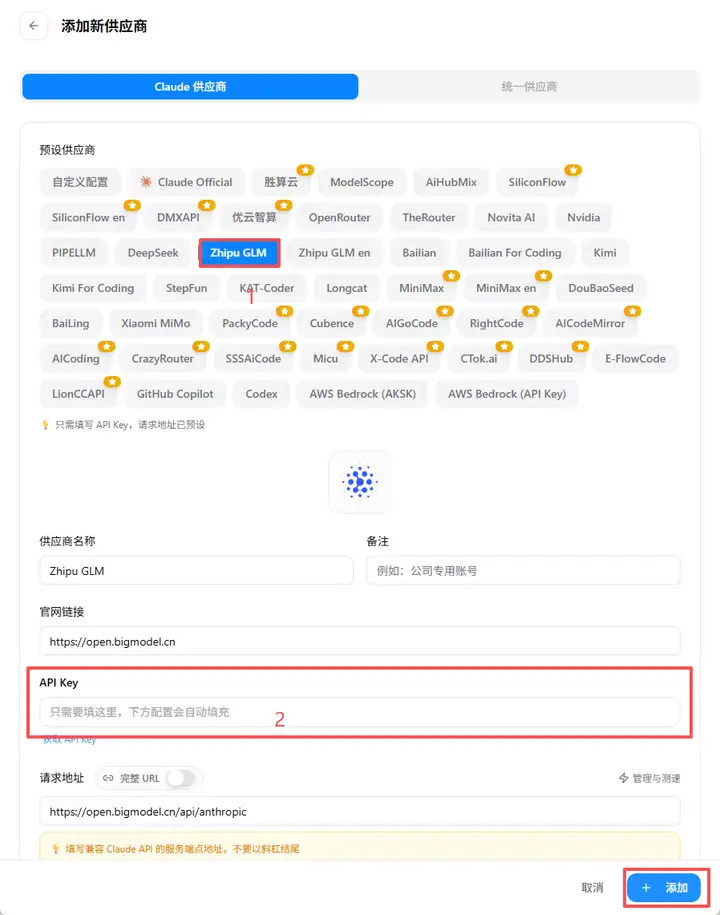Screen dimensions: 720x915
Task: Pick the X-Code API preset
Action: [399, 359]
